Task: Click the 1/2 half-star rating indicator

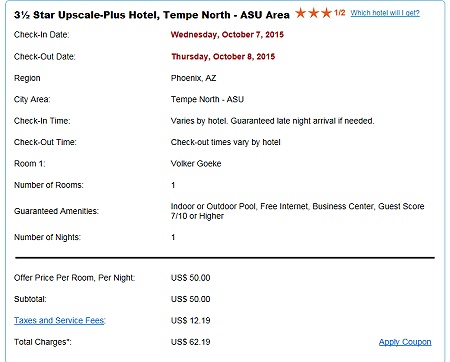Action: tap(340, 13)
